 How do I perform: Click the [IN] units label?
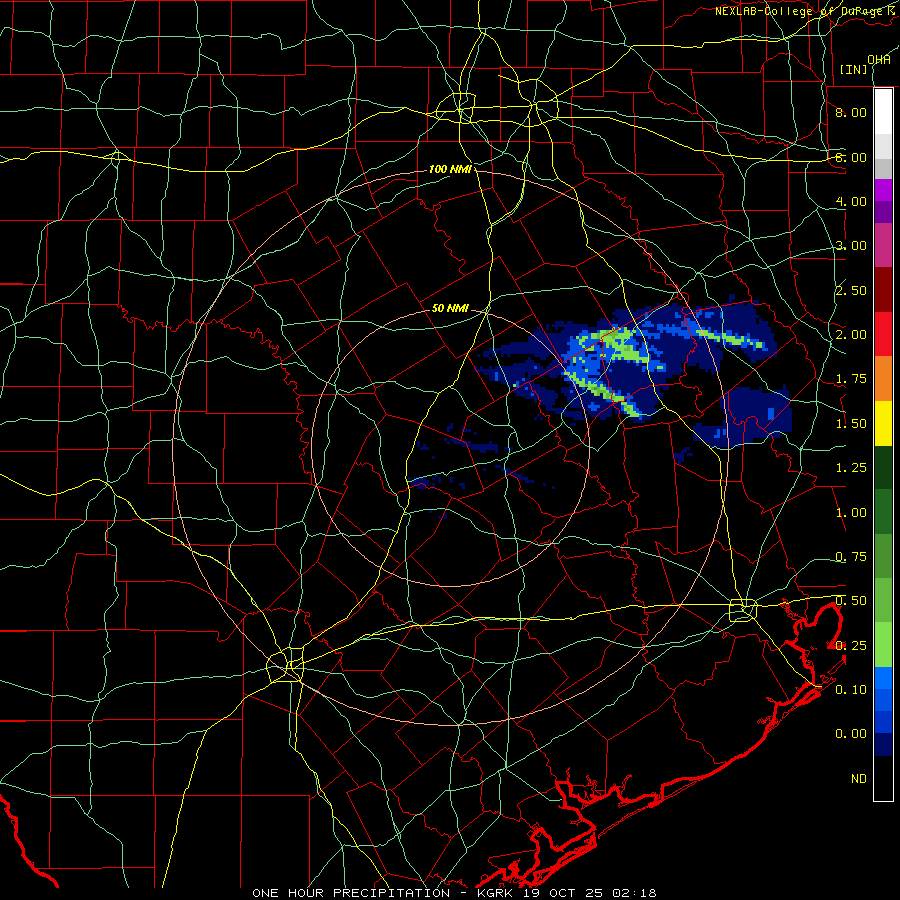click(854, 69)
